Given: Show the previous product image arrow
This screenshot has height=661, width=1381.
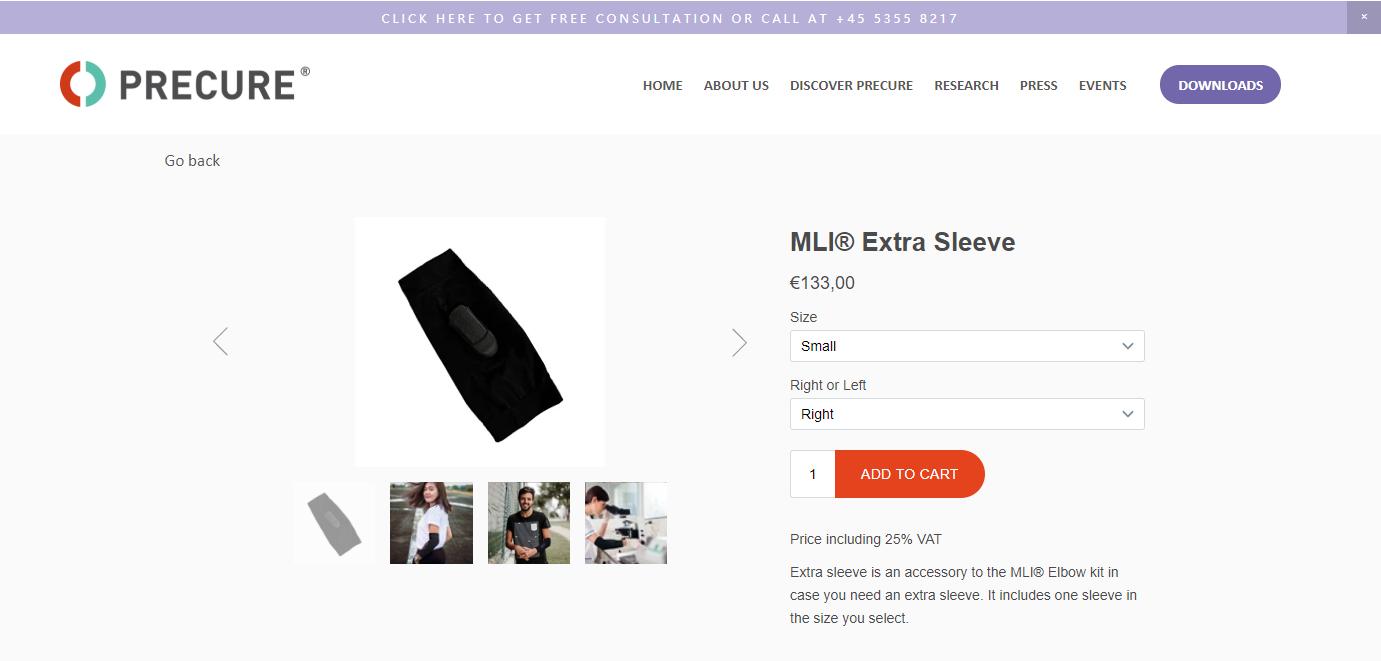Looking at the screenshot, I should (220, 342).
